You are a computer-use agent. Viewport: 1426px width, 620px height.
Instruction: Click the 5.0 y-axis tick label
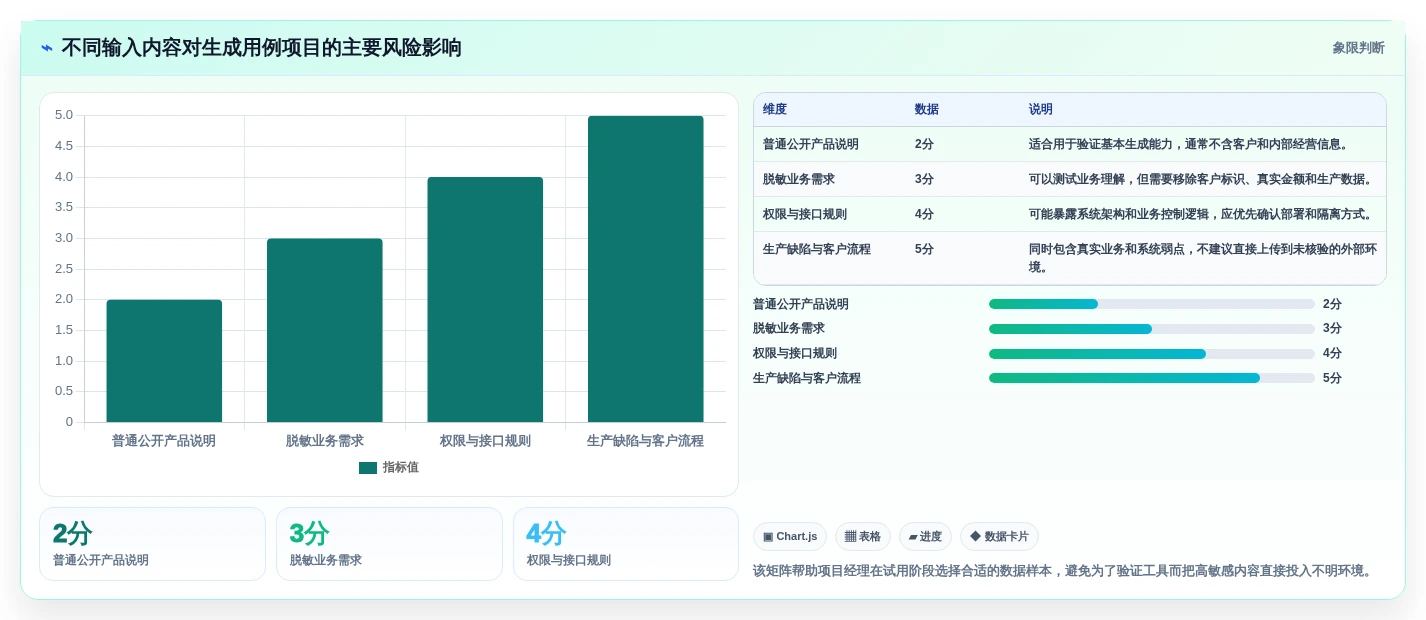(64, 115)
